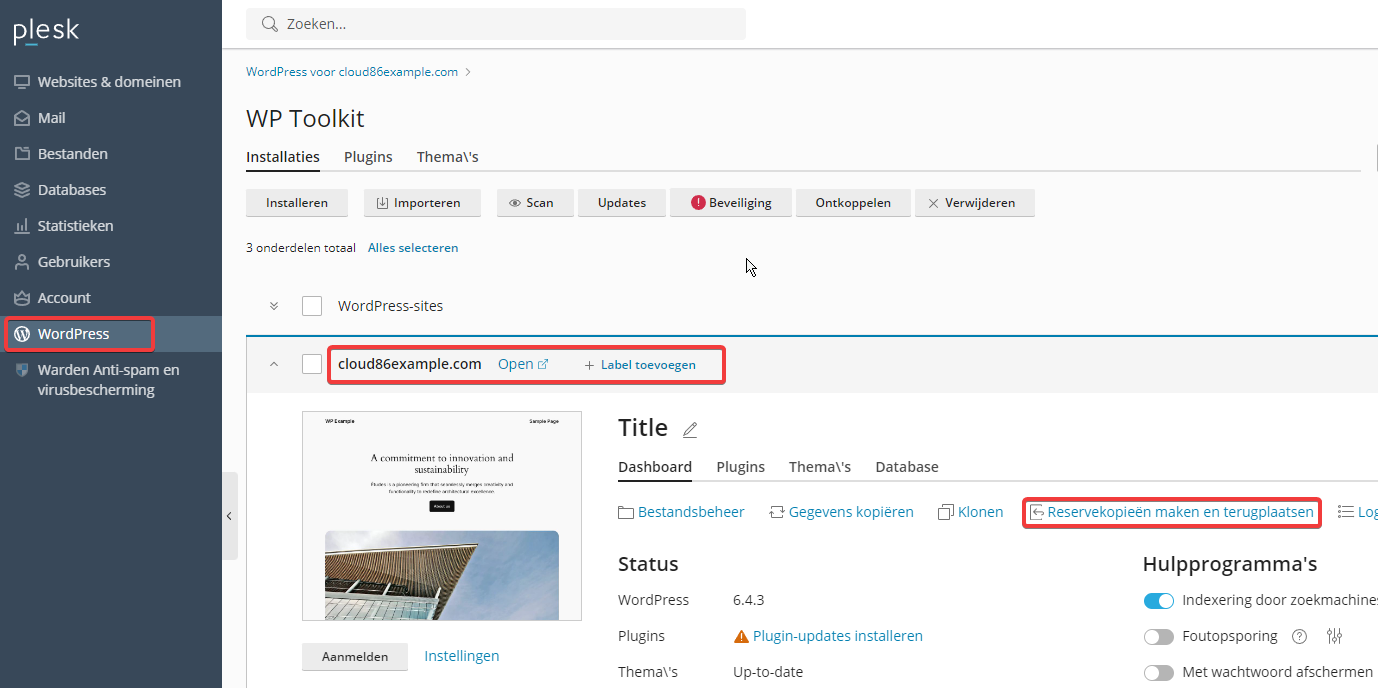1378x688 pixels.
Task: Switch to the top Plugins tab
Action: (368, 157)
